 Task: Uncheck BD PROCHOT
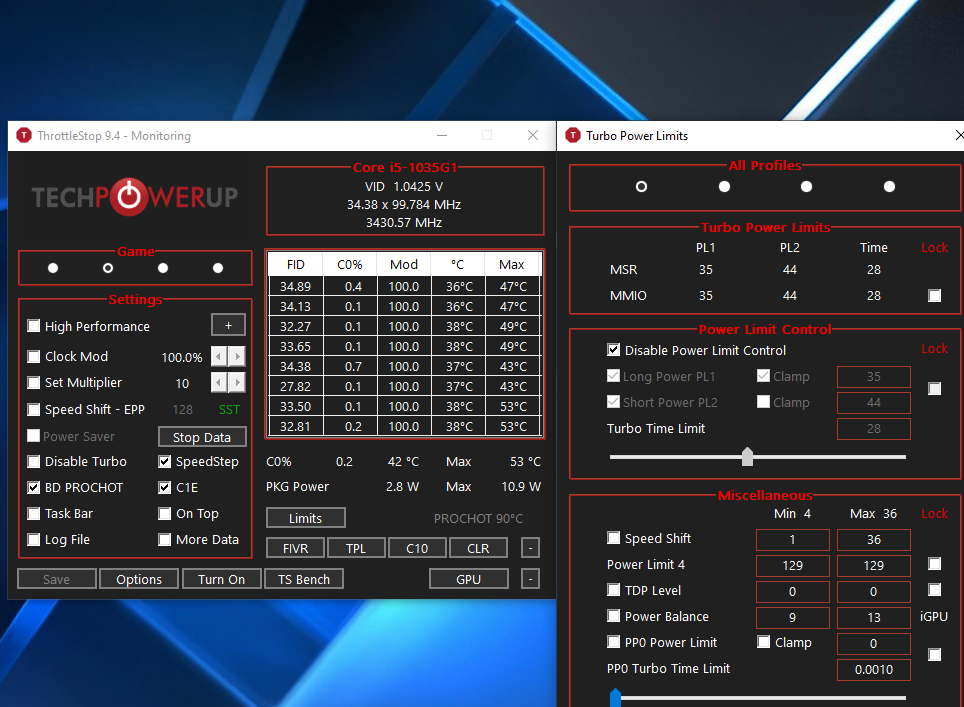click(x=34, y=488)
